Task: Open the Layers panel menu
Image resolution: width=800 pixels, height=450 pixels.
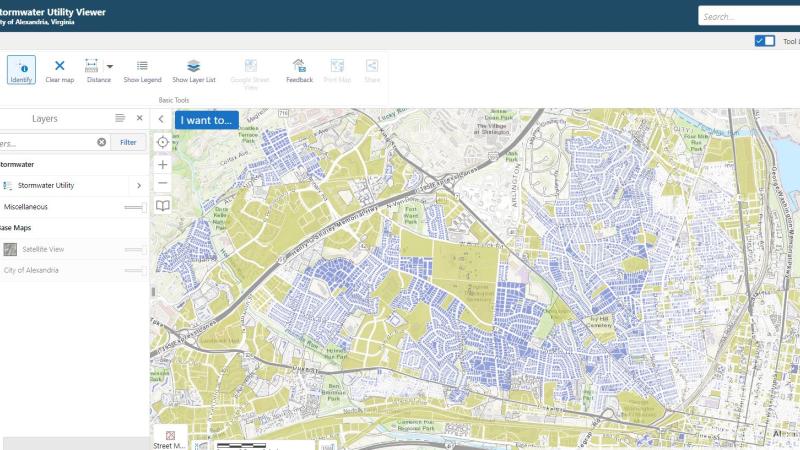Action: [x=120, y=118]
